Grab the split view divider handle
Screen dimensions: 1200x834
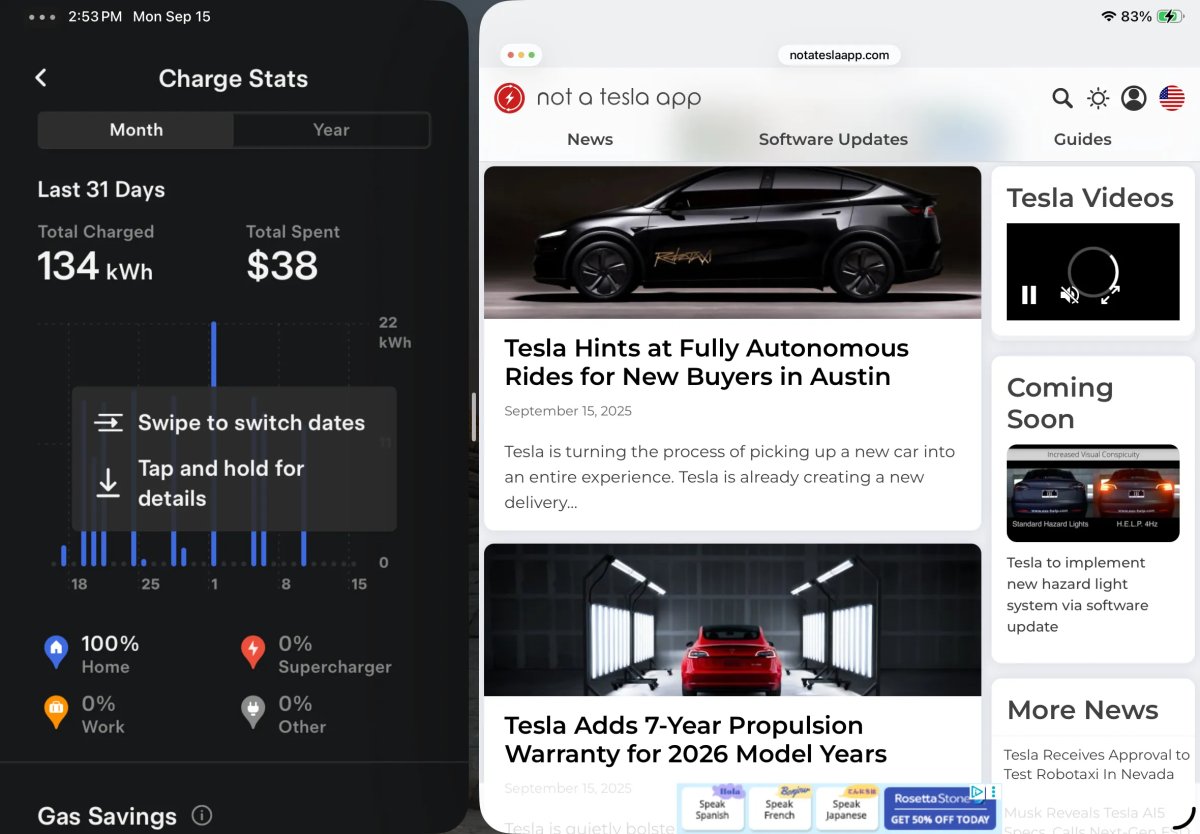pos(474,417)
